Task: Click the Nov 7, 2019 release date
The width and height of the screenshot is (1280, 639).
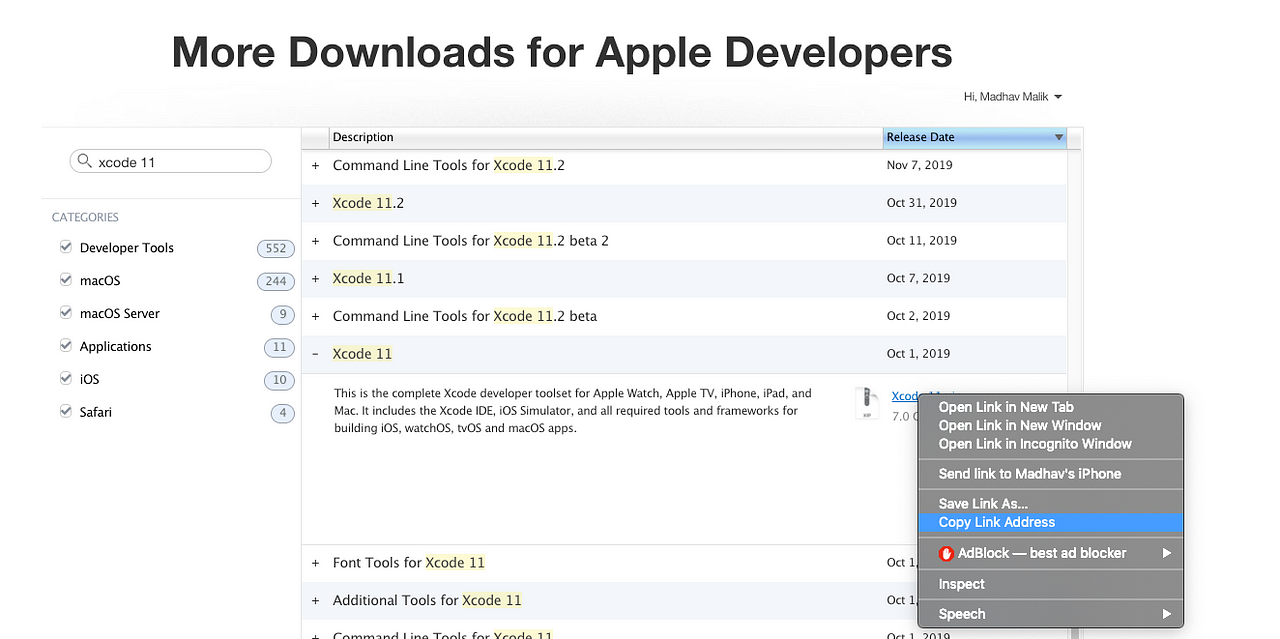Action: pyautogui.click(x=920, y=165)
